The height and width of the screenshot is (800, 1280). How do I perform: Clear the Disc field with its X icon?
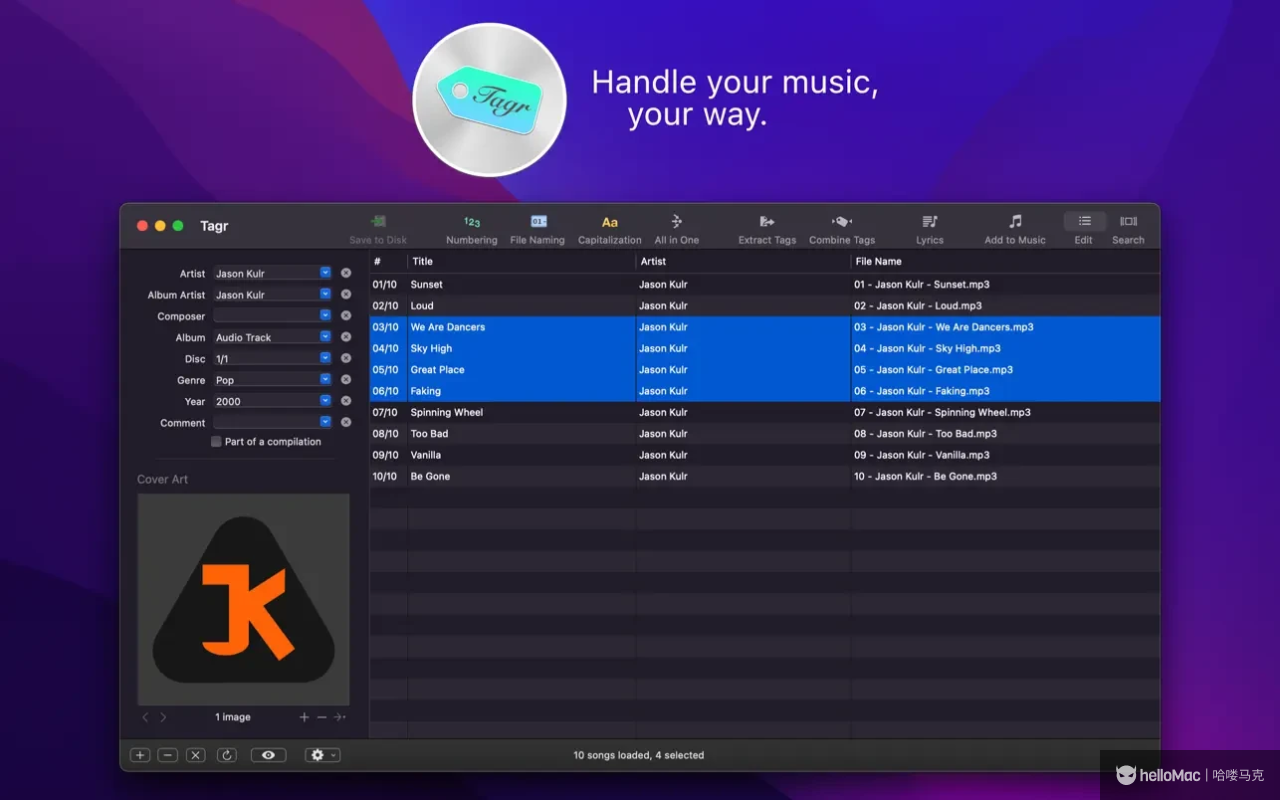(346, 358)
